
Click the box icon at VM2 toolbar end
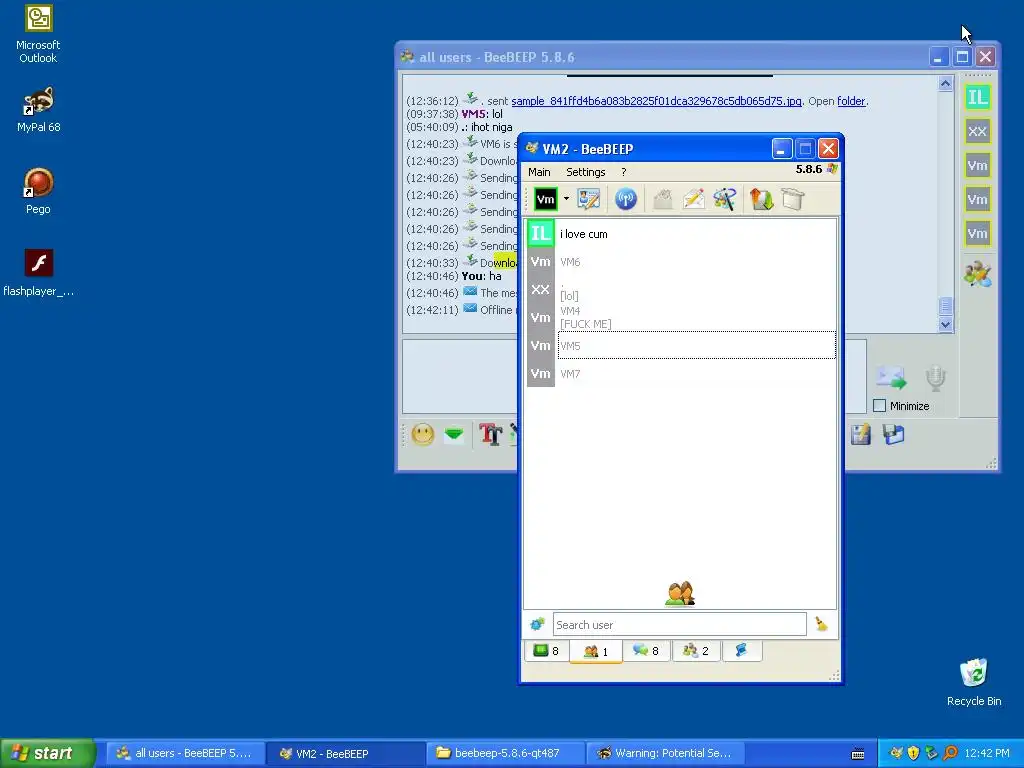tap(793, 199)
